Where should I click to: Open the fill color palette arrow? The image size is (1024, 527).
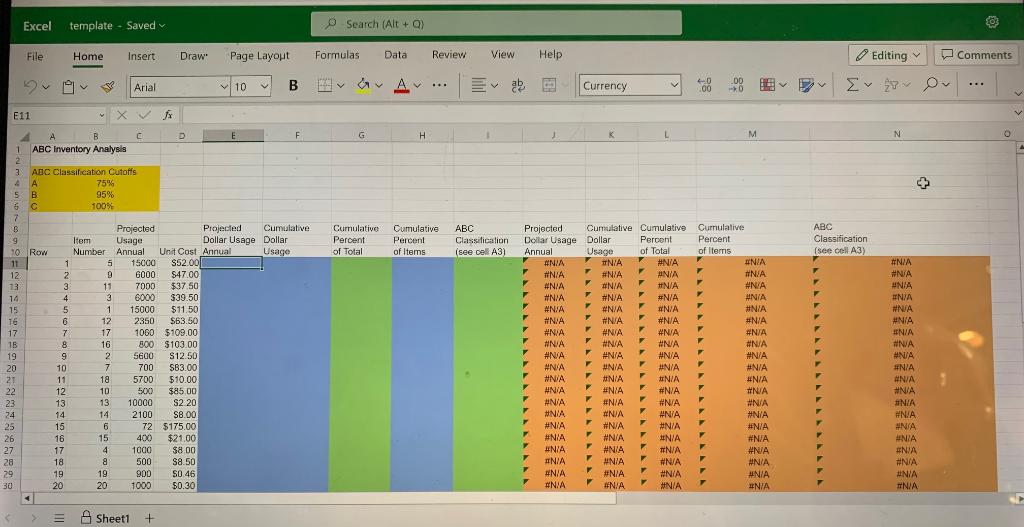tap(379, 86)
